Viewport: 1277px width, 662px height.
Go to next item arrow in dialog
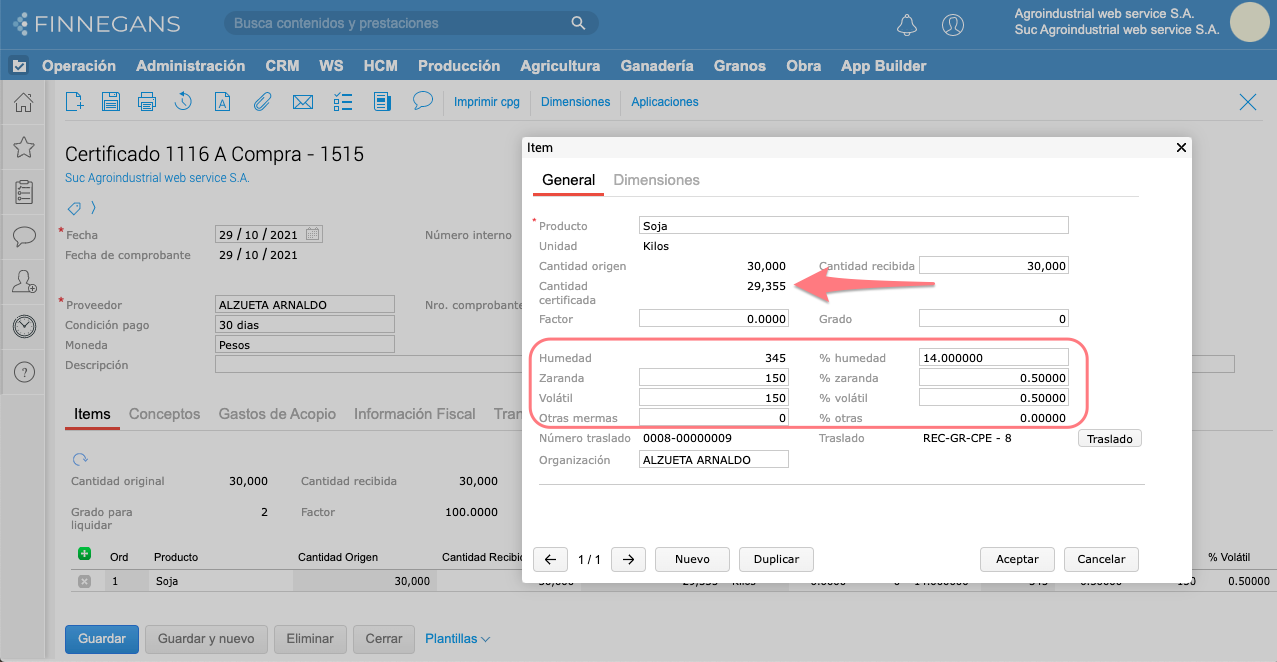tap(628, 559)
